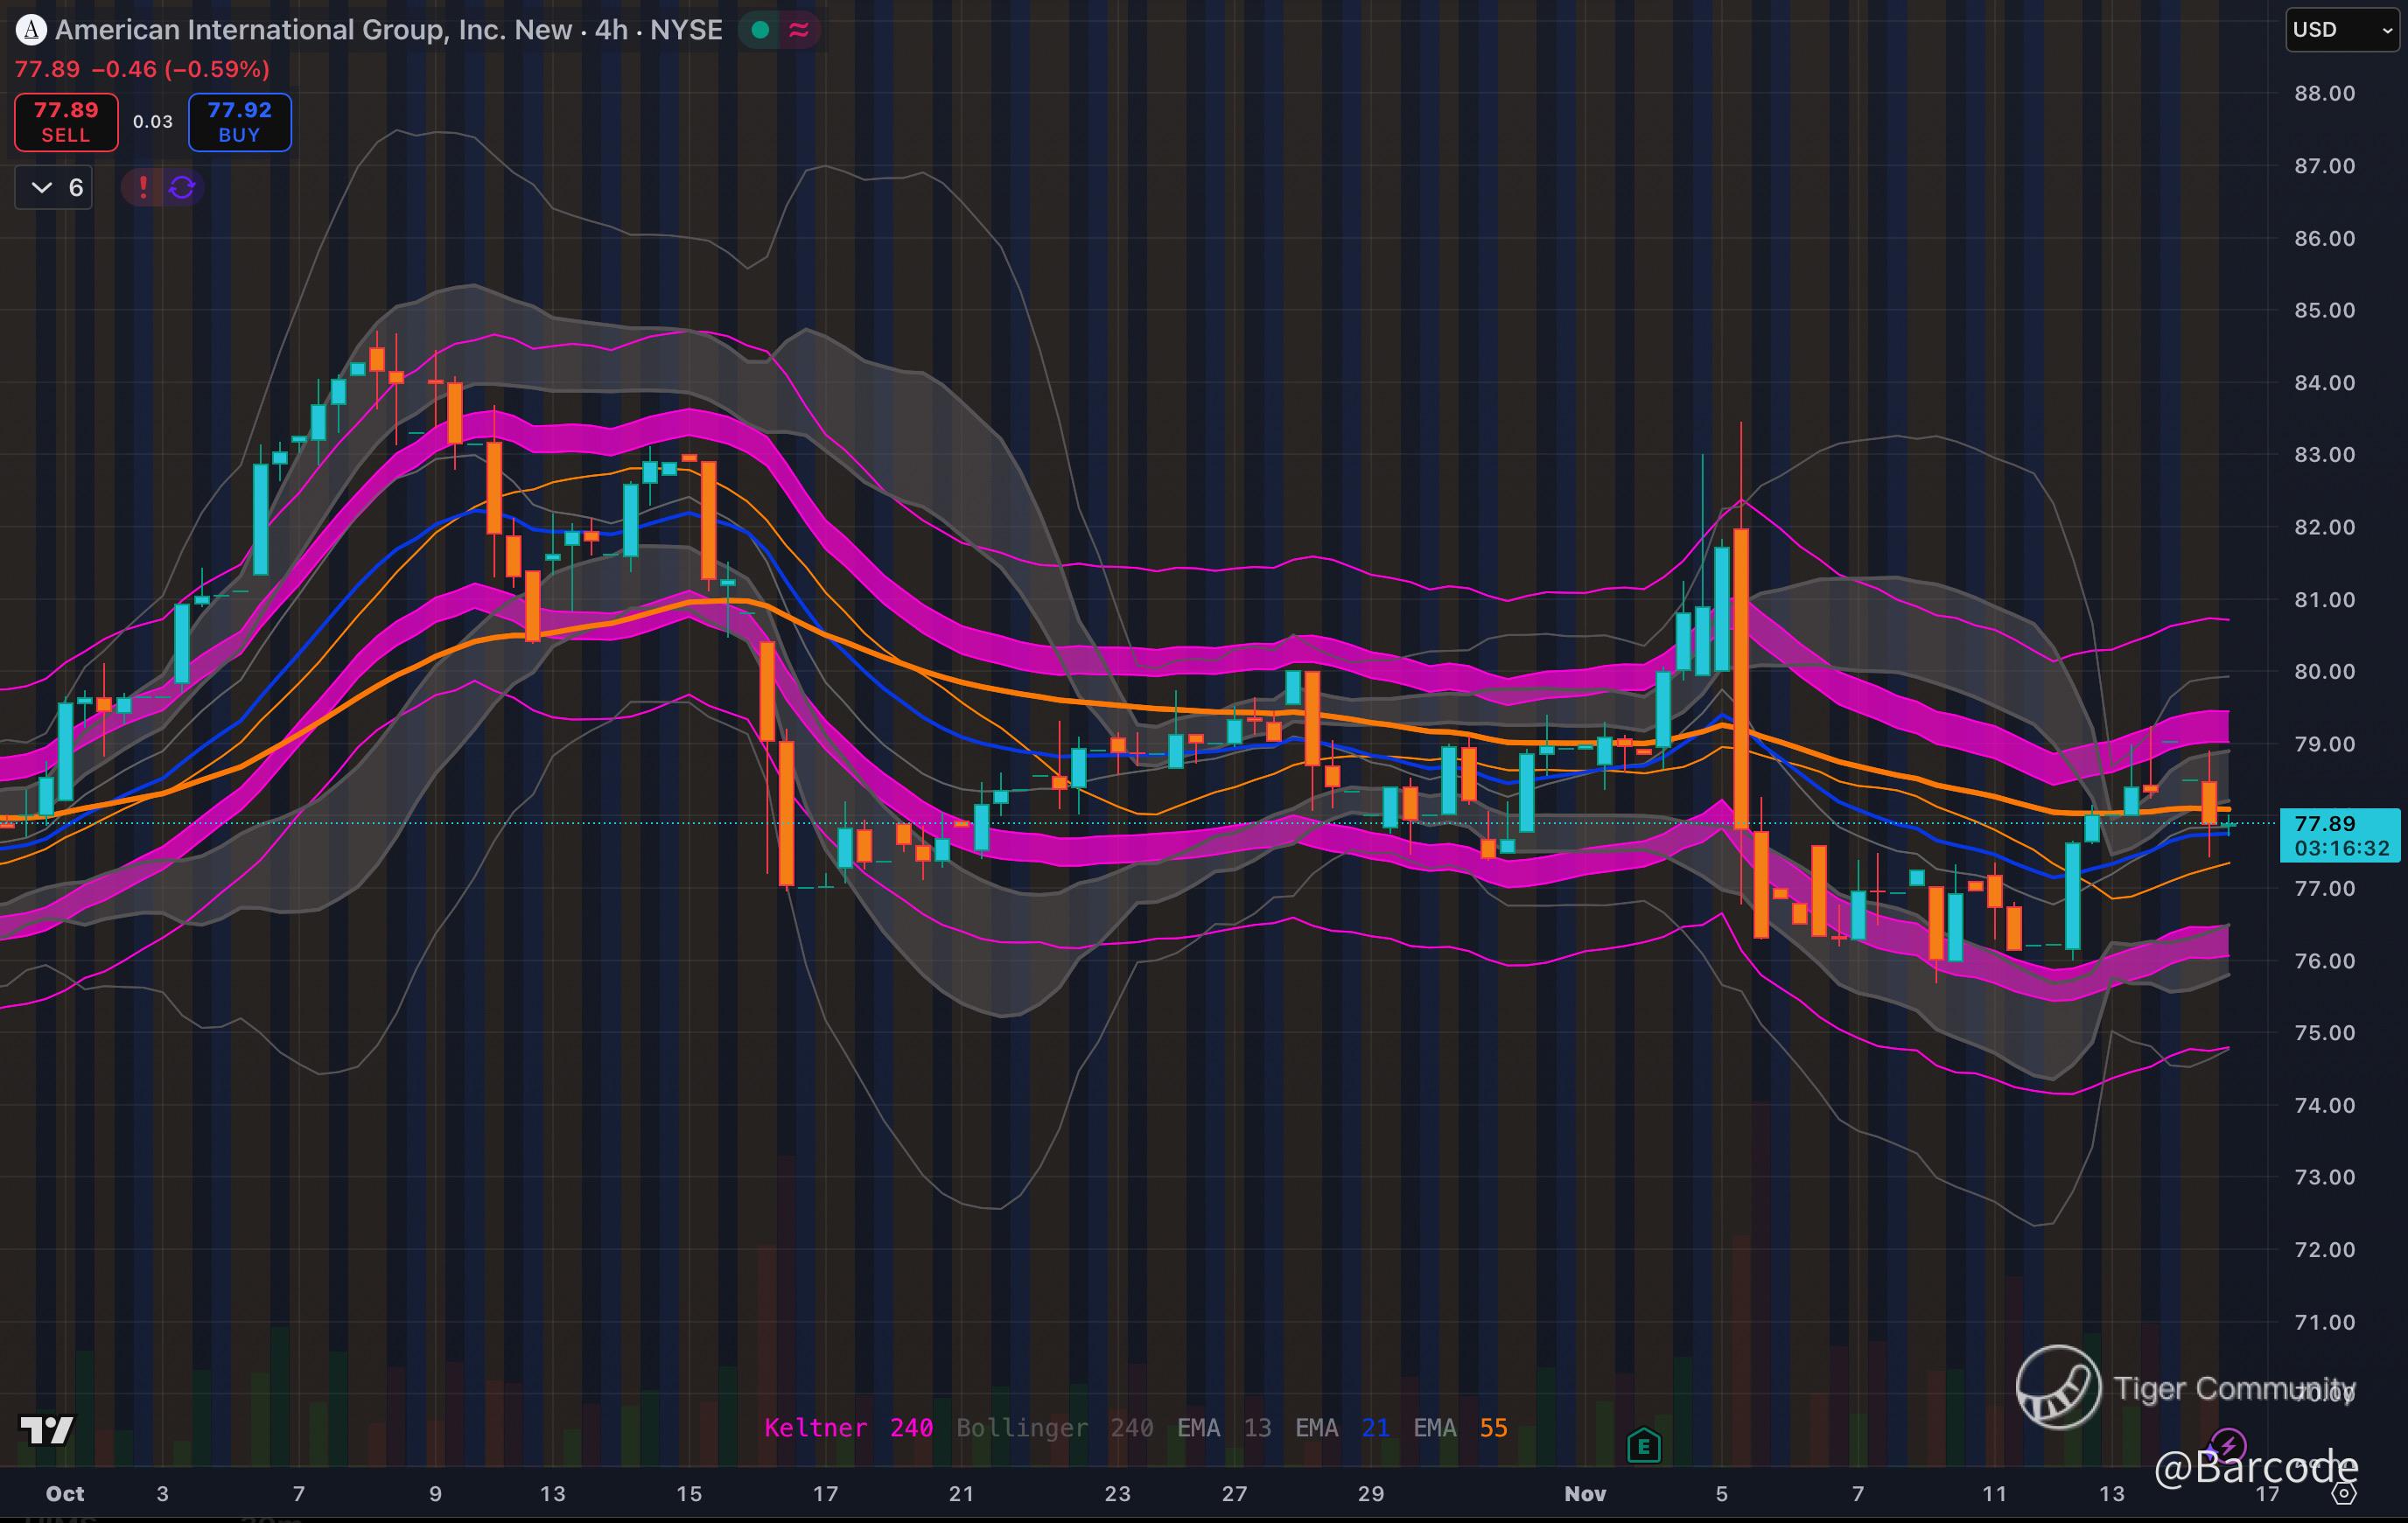Click the pink approximate-equals data indicator icon

coord(799,30)
